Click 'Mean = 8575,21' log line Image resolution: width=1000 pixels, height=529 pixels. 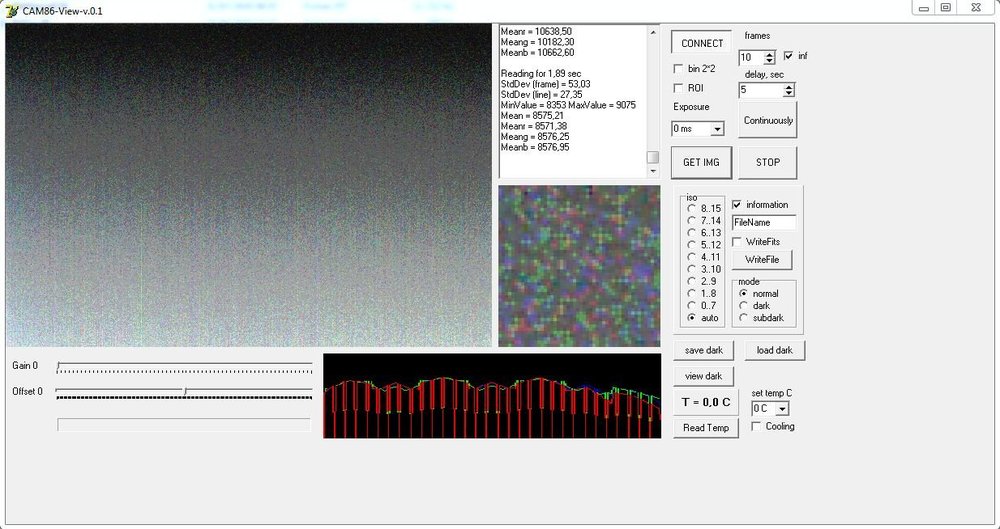(532, 115)
